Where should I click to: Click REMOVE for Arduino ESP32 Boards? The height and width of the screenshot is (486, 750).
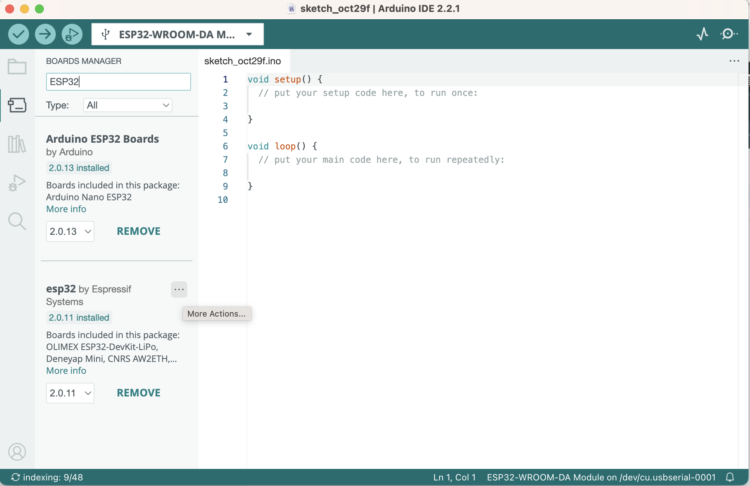click(138, 231)
